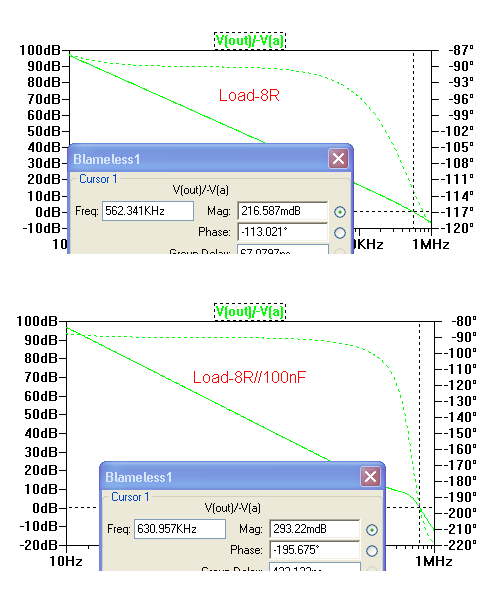Click the Cursor 1 group label in upper dialog
This screenshot has height=600, width=500.
click(98, 179)
